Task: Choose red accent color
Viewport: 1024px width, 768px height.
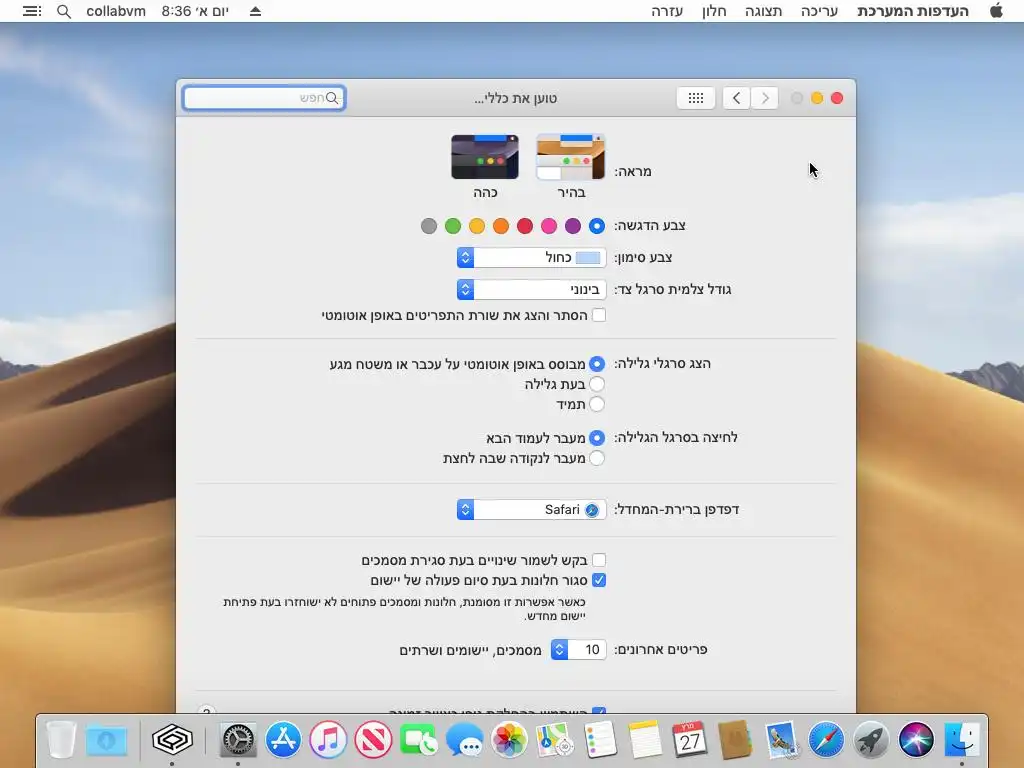Action: tap(525, 226)
